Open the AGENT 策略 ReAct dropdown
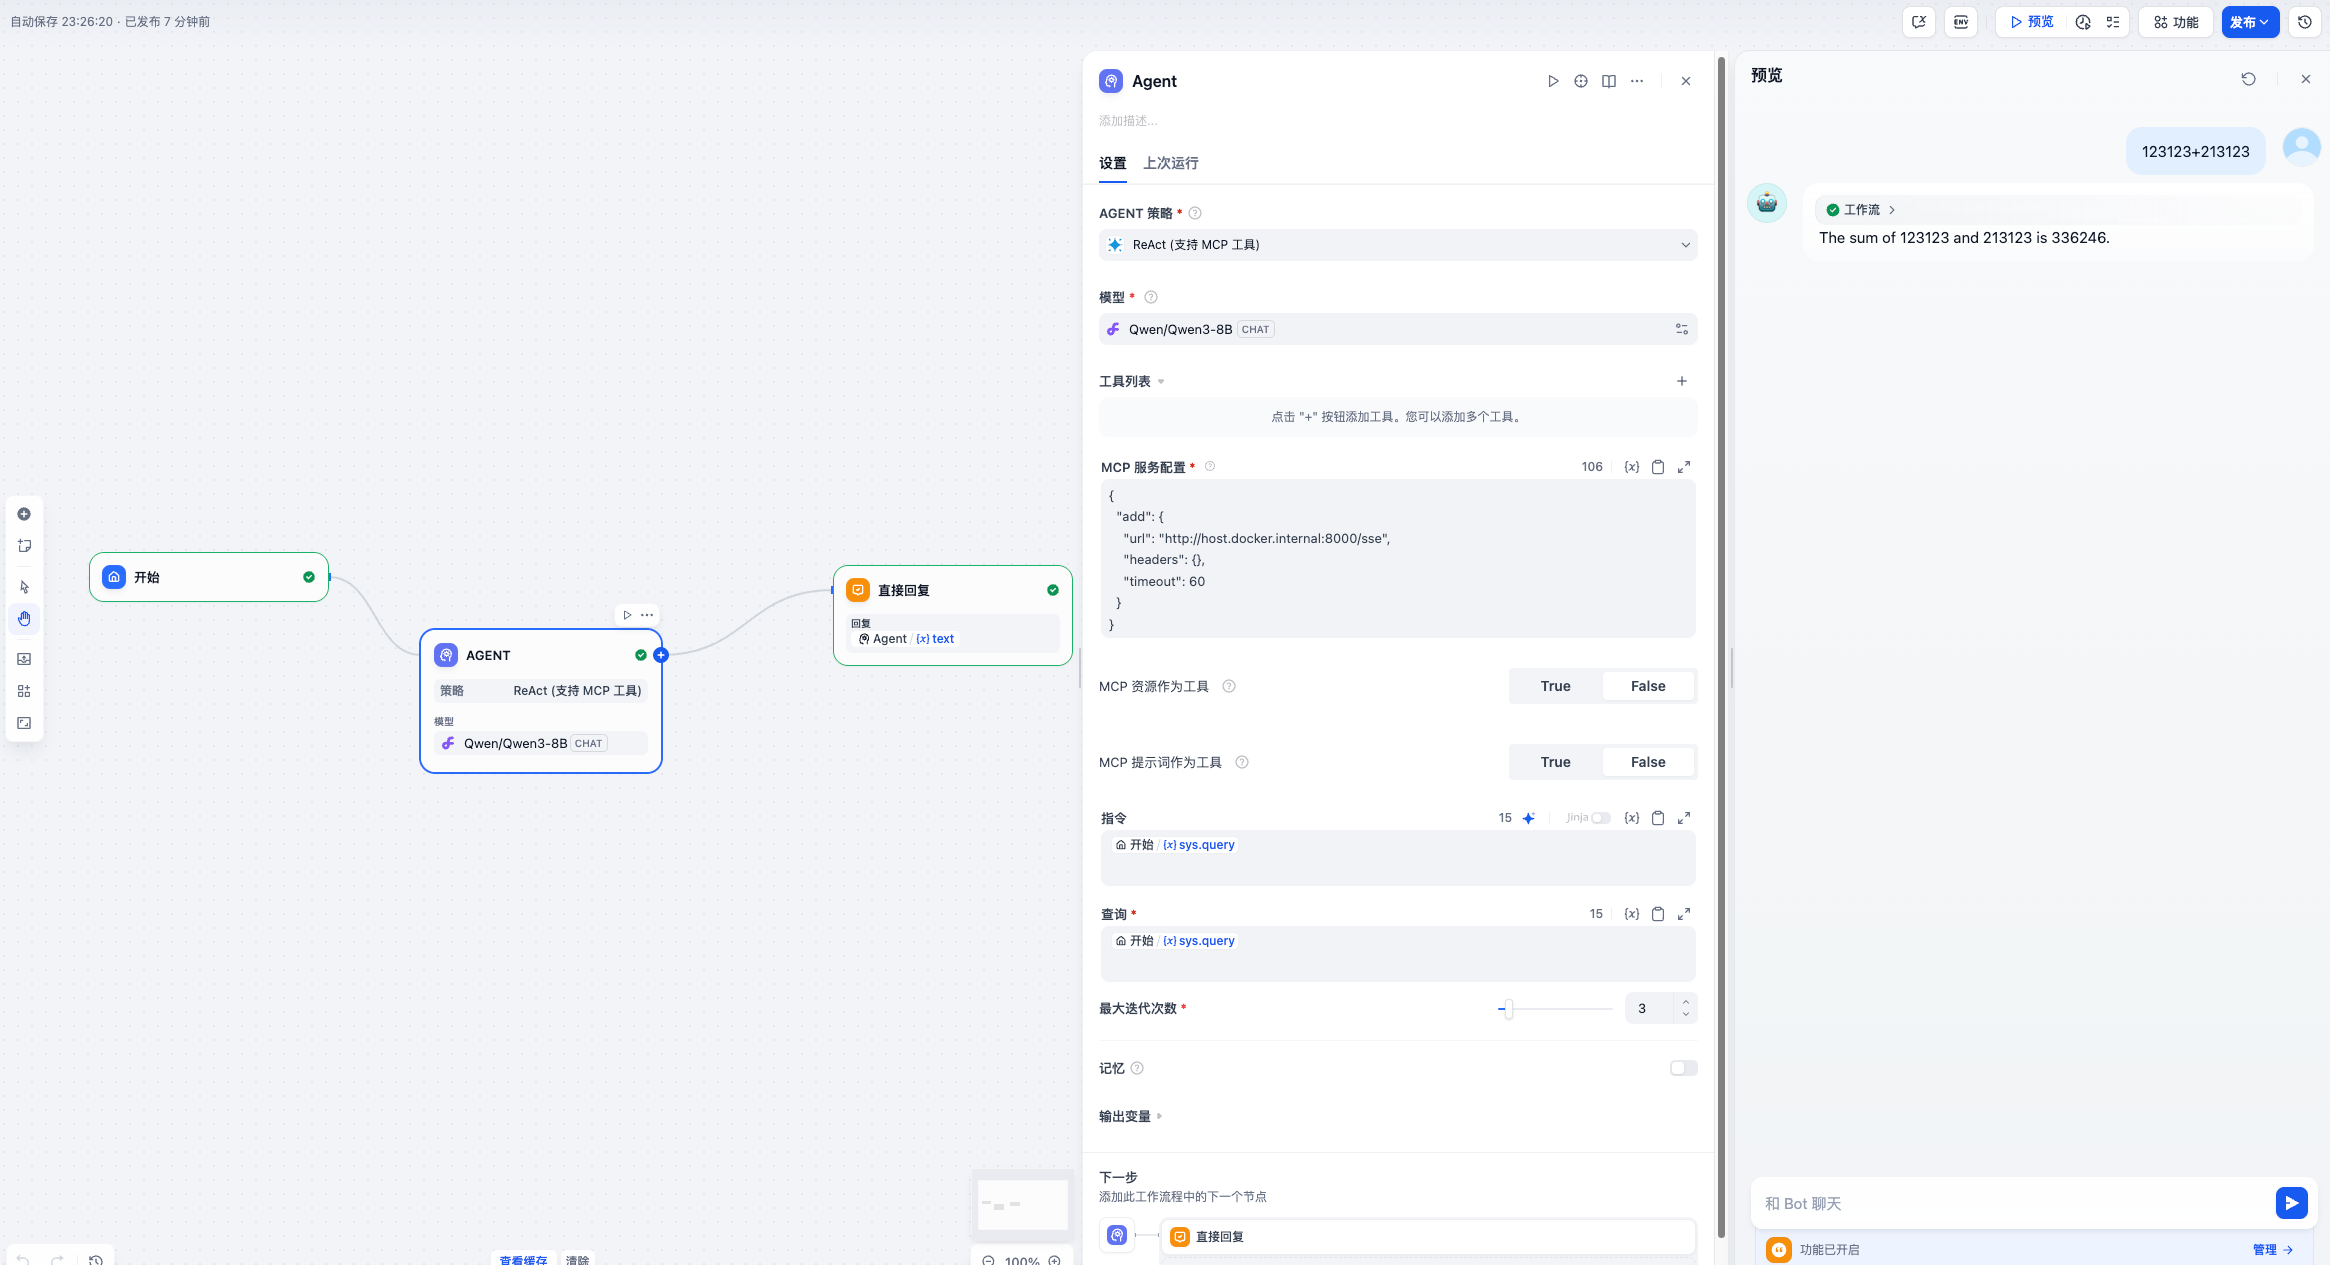 1398,245
